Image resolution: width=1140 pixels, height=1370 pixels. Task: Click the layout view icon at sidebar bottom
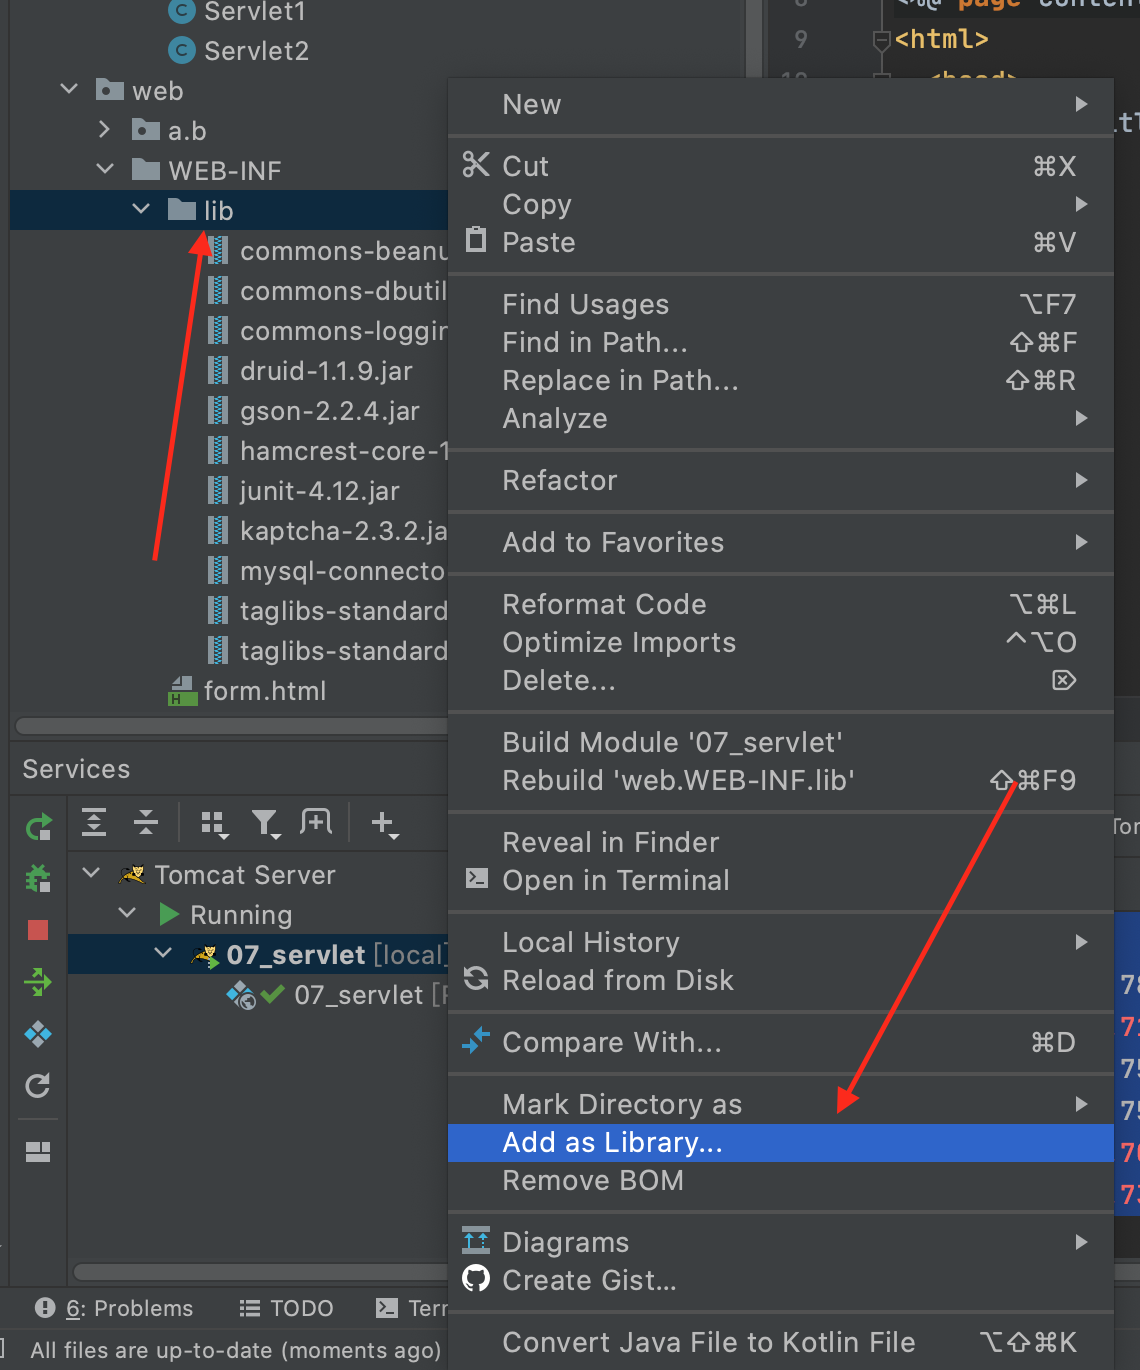37,1151
